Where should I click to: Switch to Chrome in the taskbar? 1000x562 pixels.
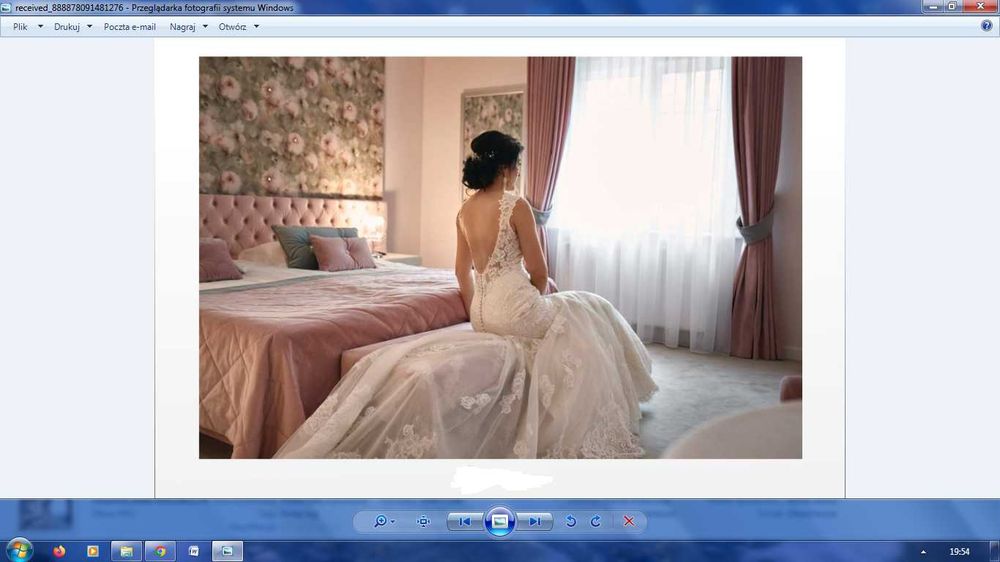coord(160,551)
